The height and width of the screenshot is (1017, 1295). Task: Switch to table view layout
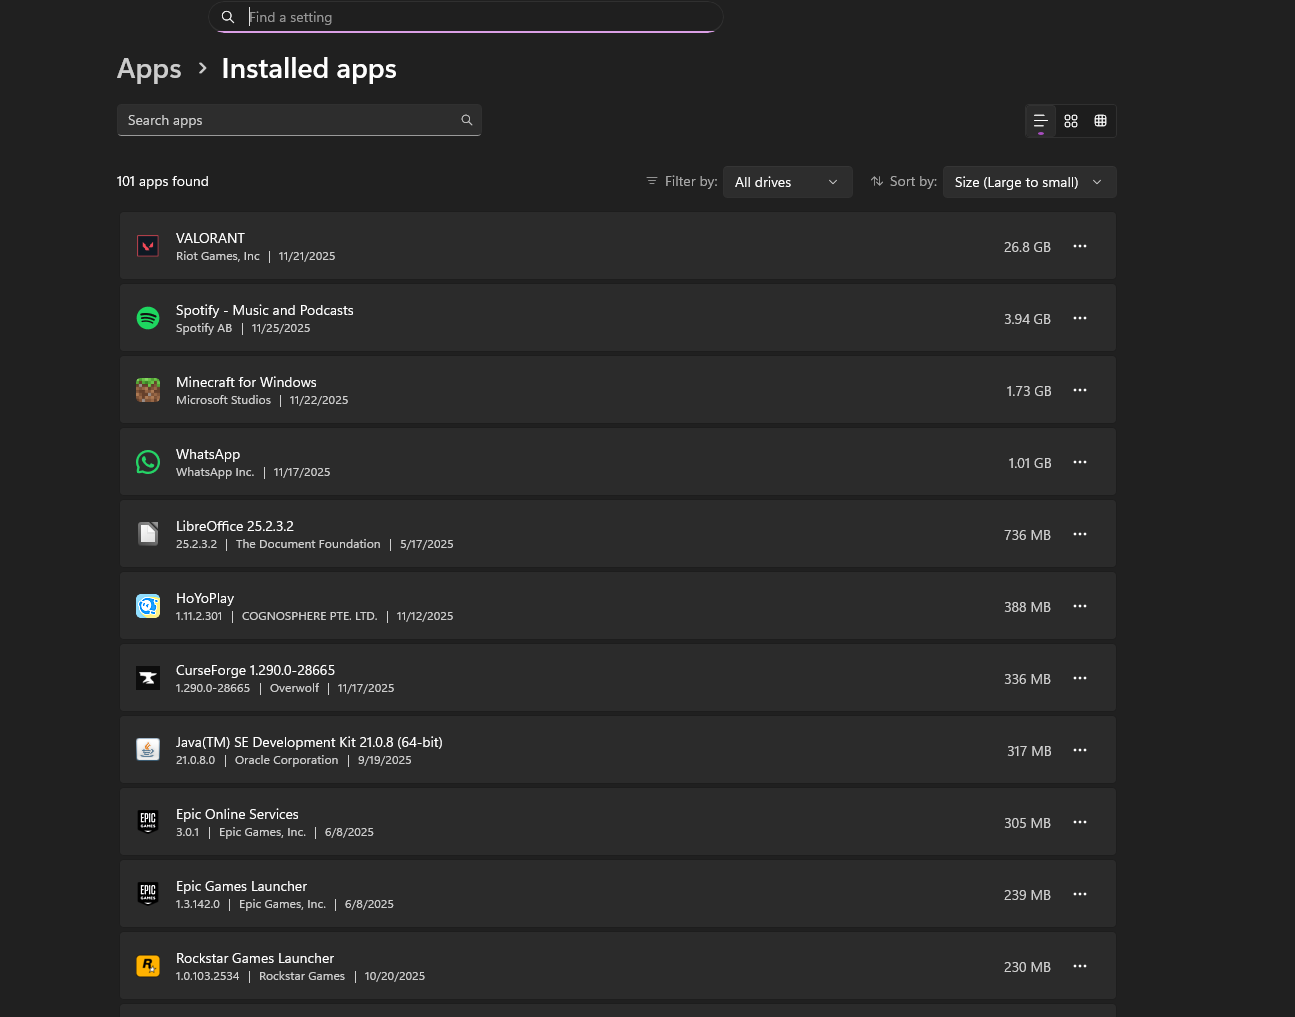pyautogui.click(x=1100, y=121)
